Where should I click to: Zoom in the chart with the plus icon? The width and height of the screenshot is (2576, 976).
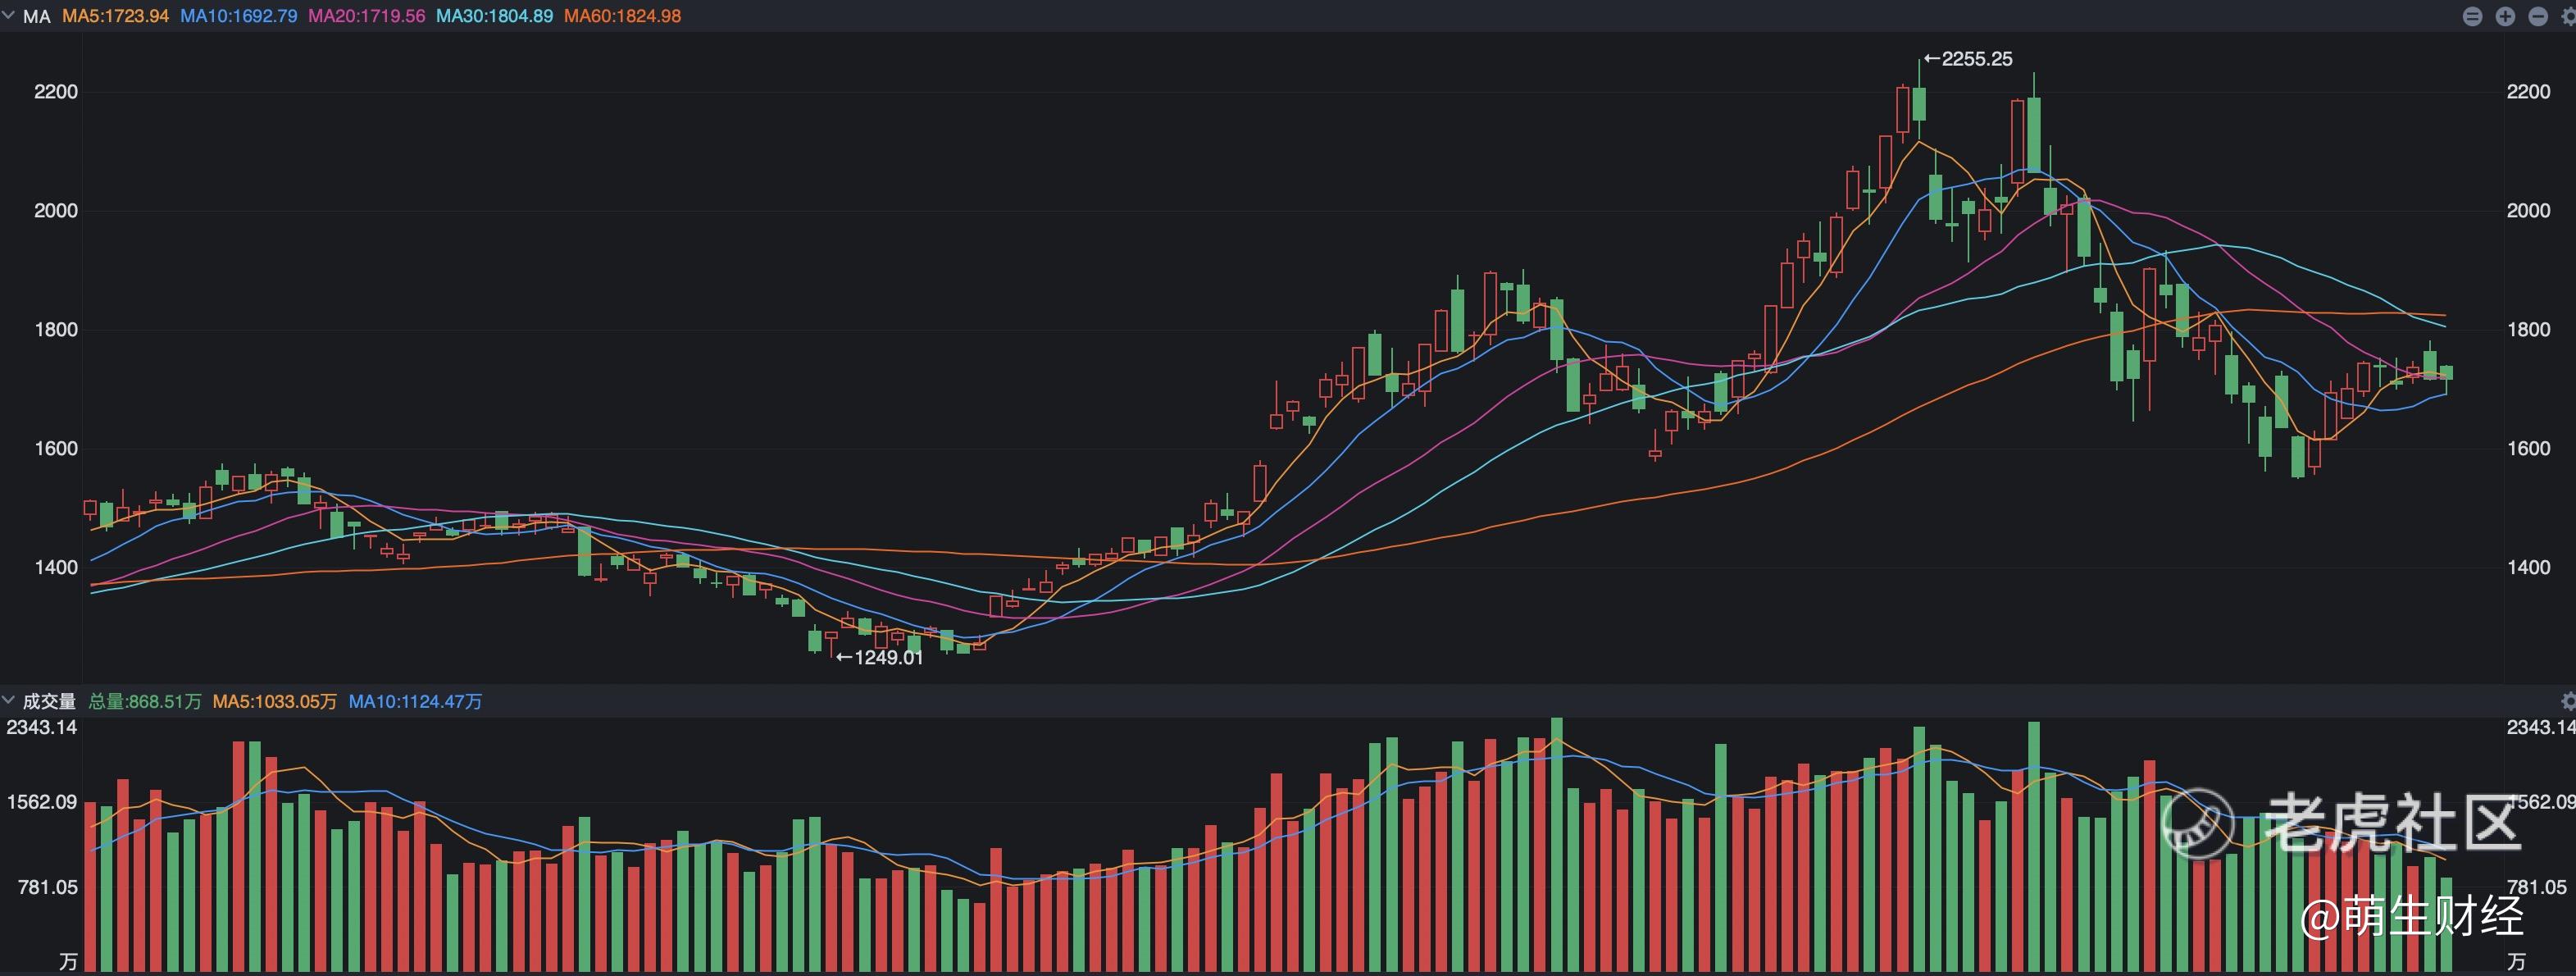[2505, 16]
